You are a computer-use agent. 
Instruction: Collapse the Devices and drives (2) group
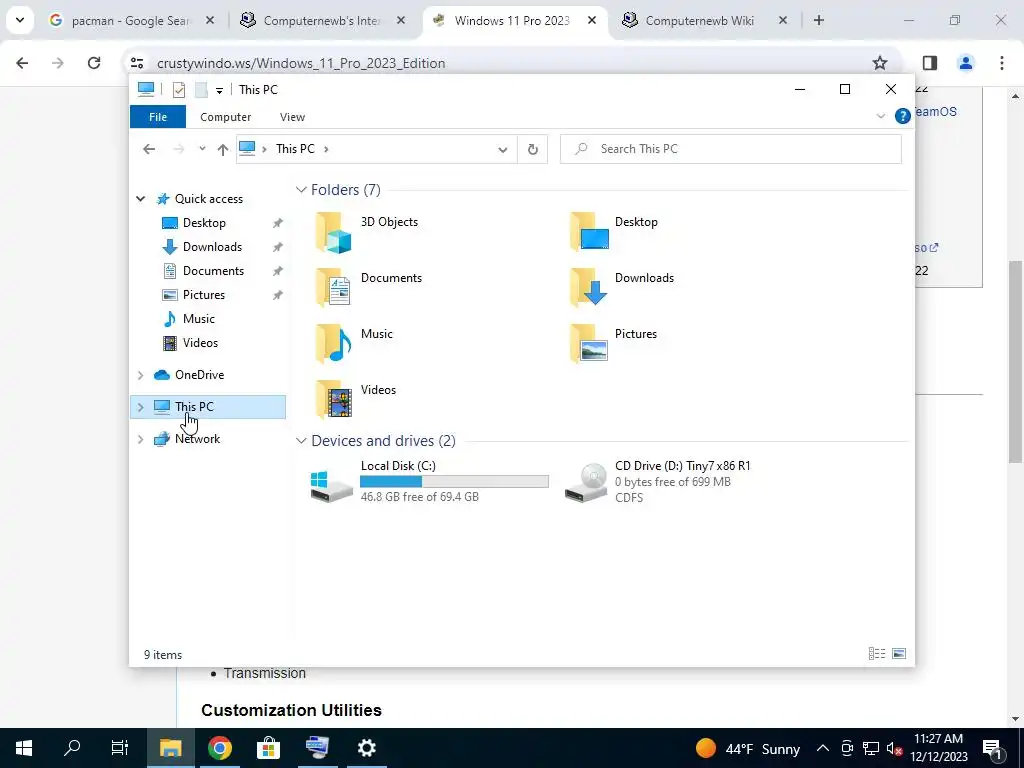pos(301,441)
